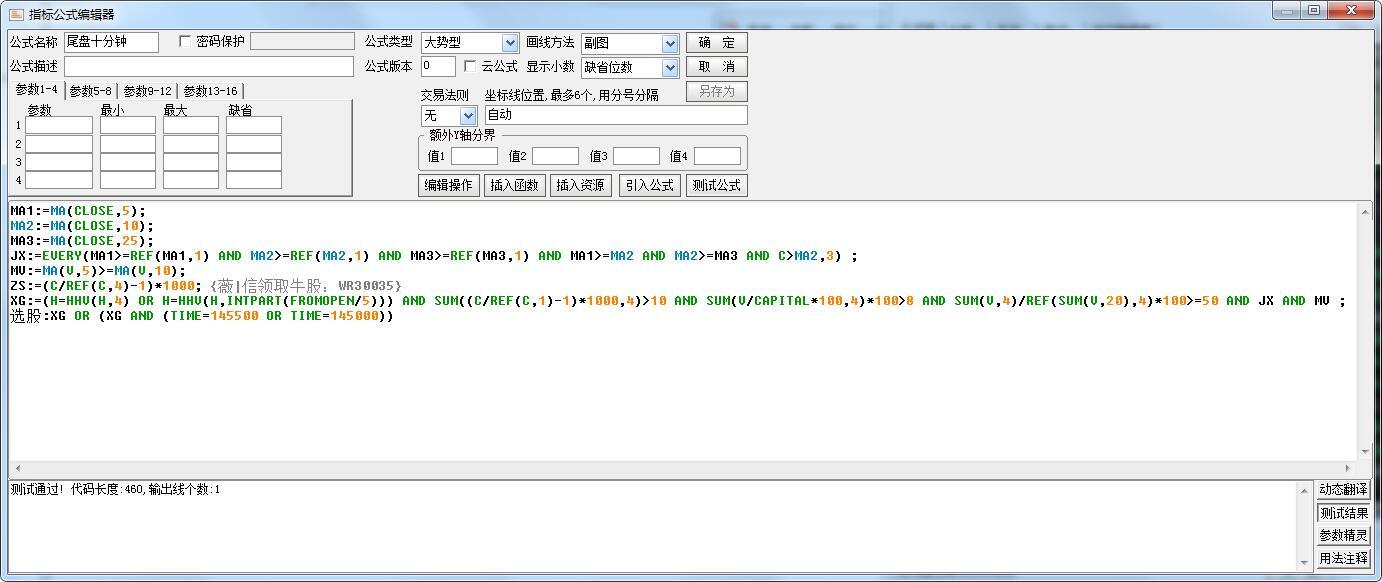Click the code line MA1:=MA(CLOSE,5)
The height and width of the screenshot is (582, 1382).
(x=78, y=211)
